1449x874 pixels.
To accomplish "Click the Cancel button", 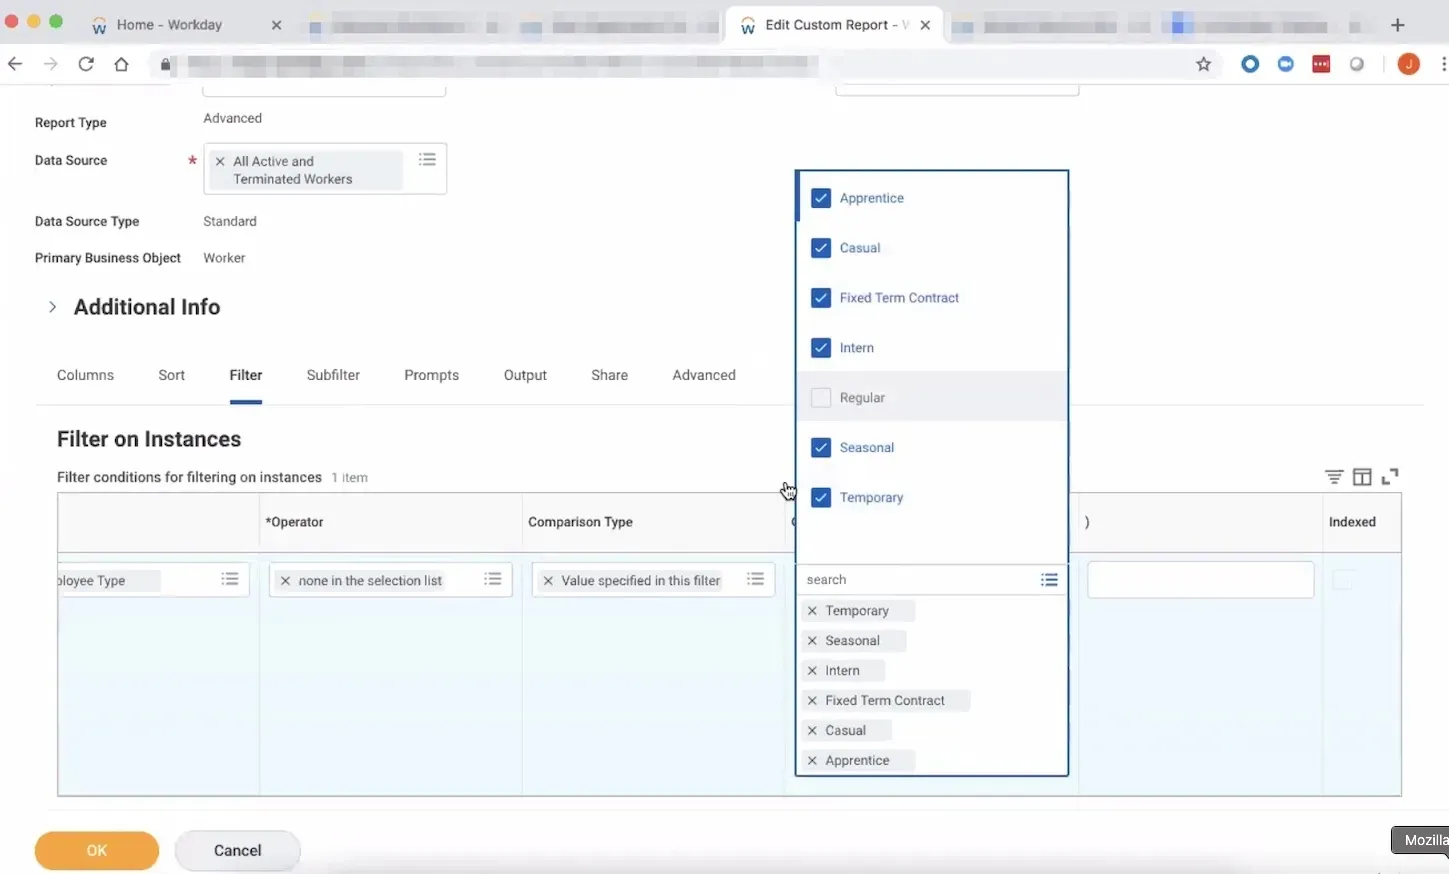I will tap(237, 850).
